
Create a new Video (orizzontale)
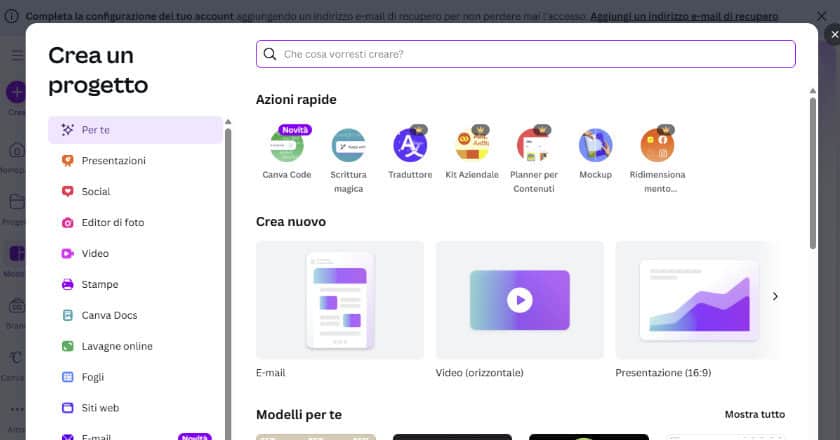pos(520,300)
